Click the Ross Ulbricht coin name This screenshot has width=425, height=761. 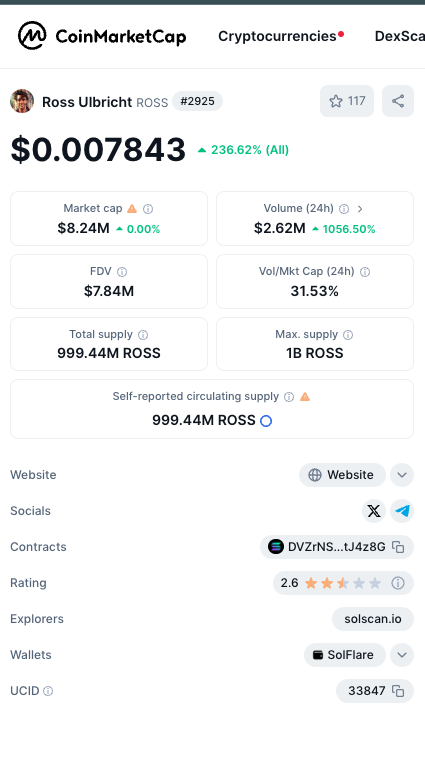point(87,102)
